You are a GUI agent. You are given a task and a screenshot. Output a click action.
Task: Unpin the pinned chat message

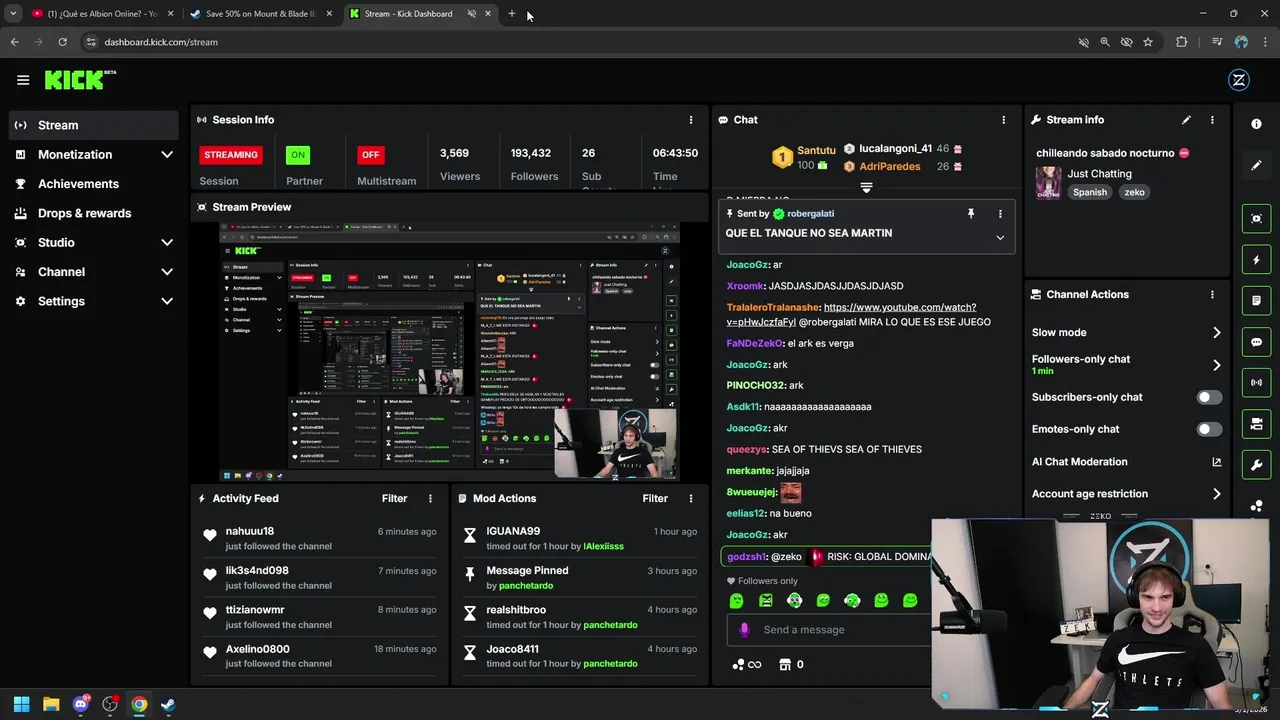tap(970, 214)
